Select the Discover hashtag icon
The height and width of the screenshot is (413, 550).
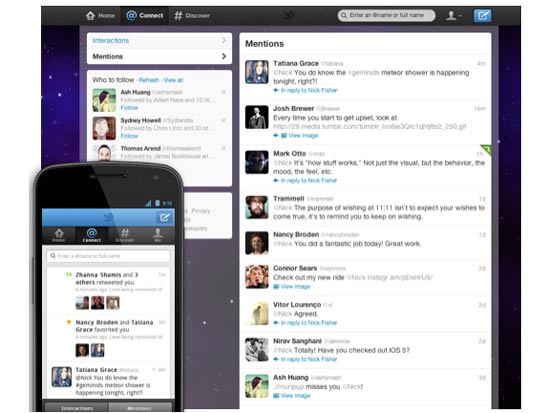178,15
